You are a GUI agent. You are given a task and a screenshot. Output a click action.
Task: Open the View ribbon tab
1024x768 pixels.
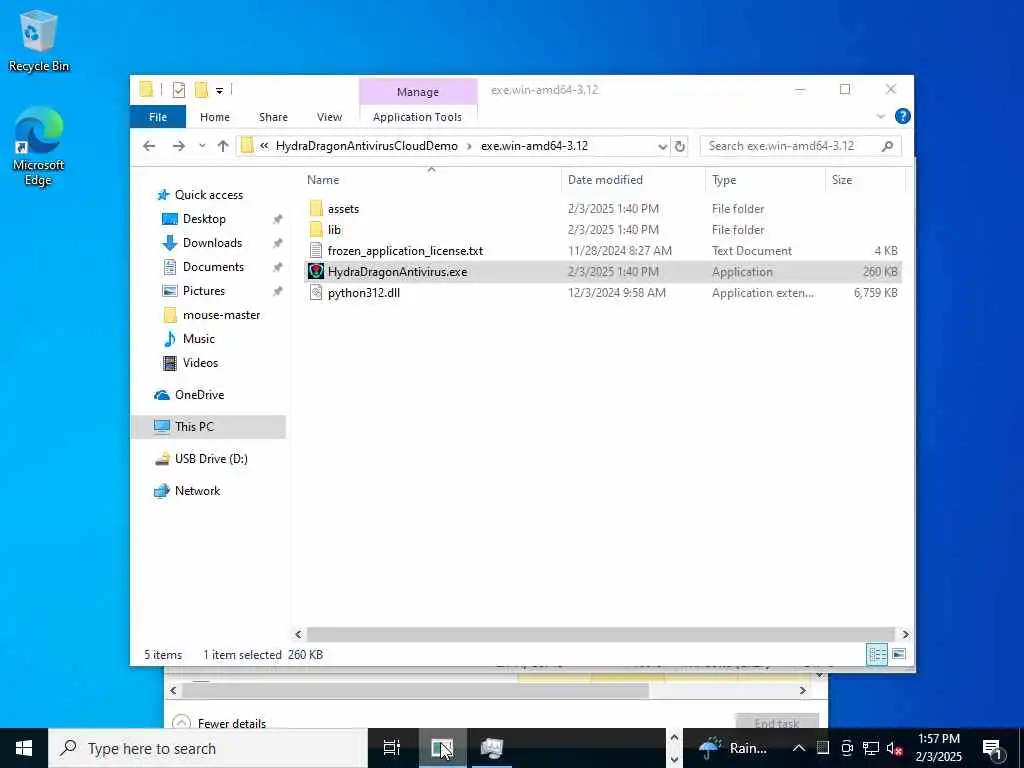pyautogui.click(x=329, y=117)
